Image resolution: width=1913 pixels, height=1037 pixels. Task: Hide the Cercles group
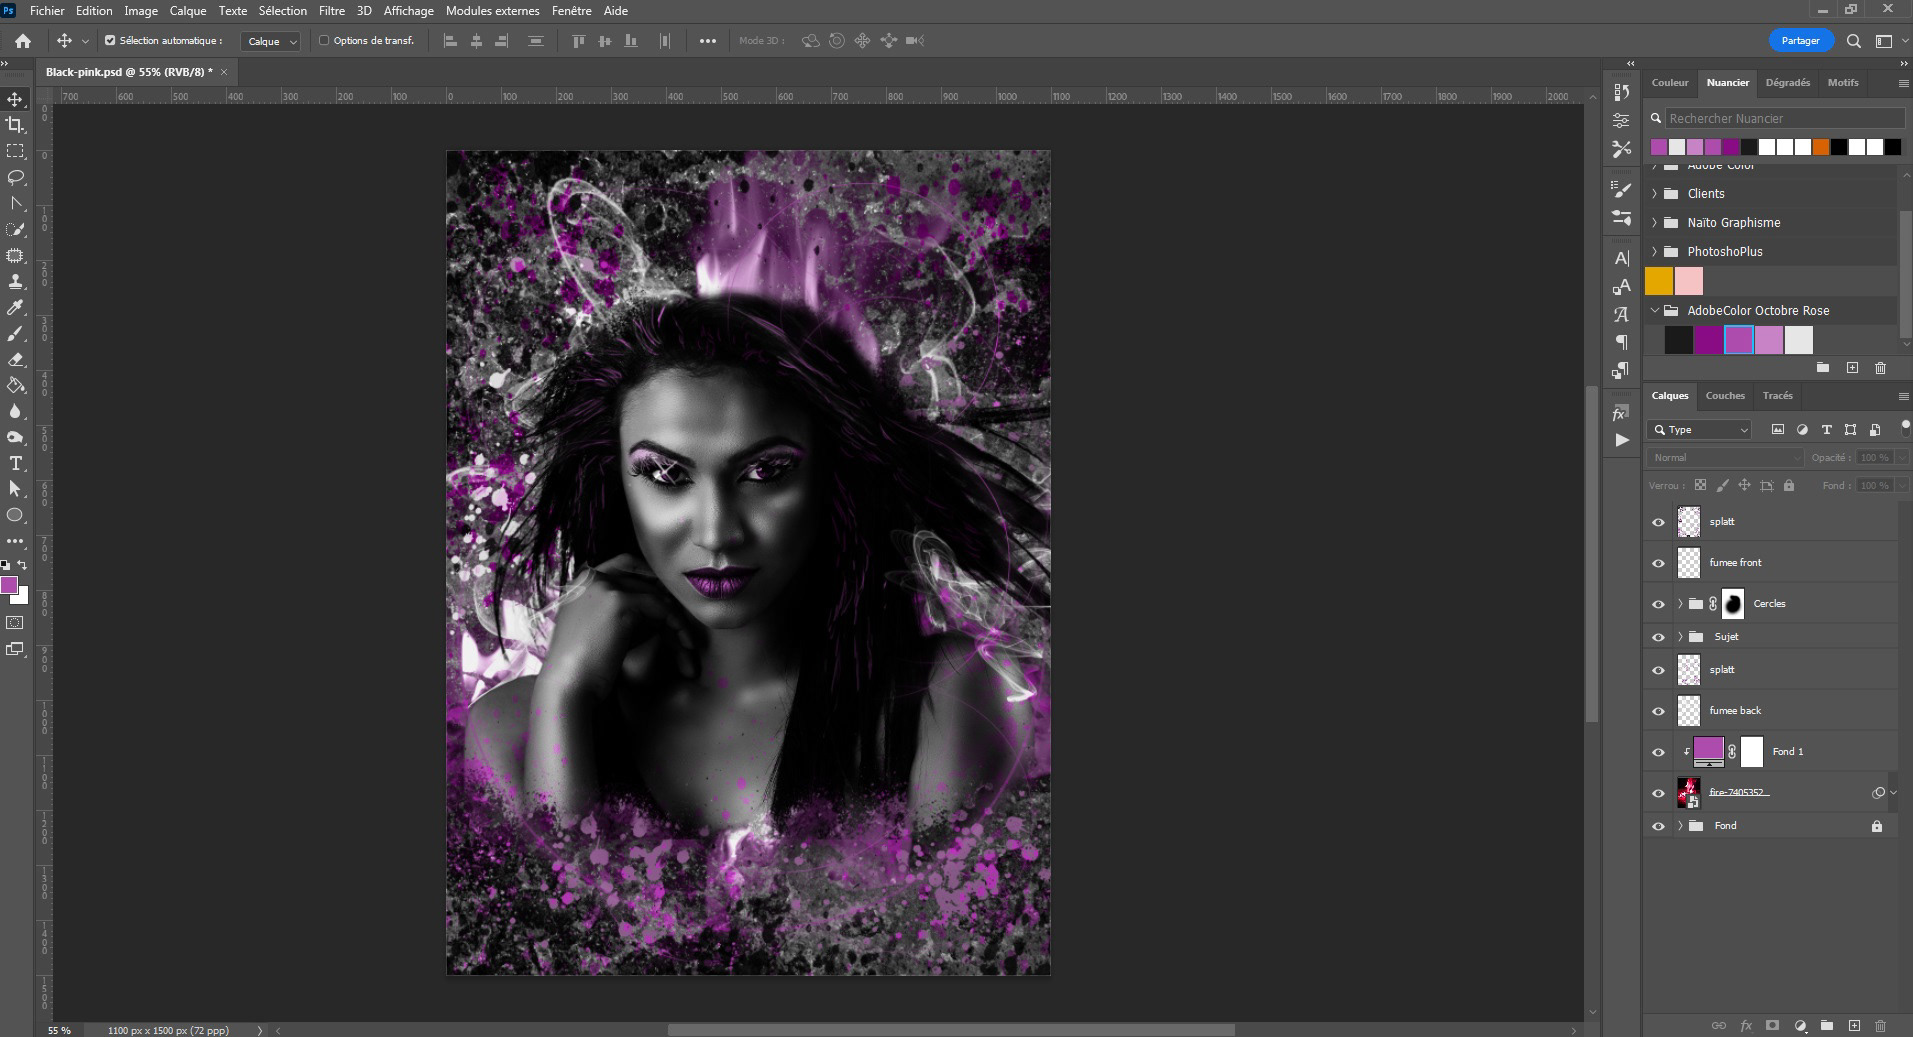(1658, 604)
